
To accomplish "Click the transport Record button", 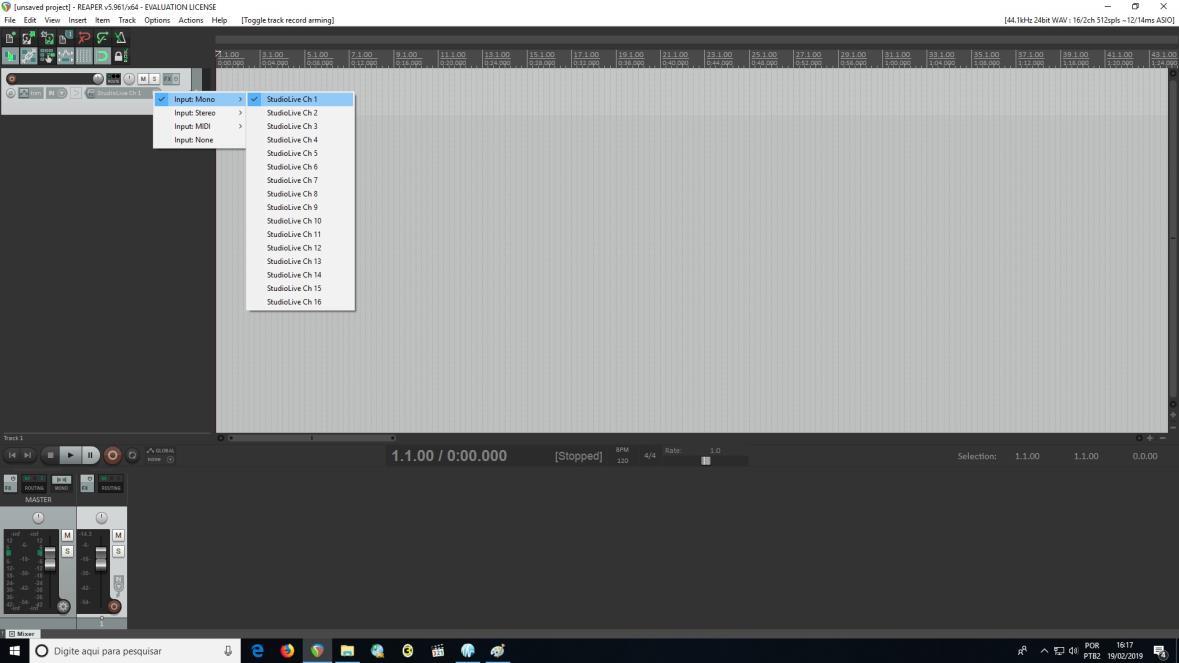I will (x=112, y=455).
